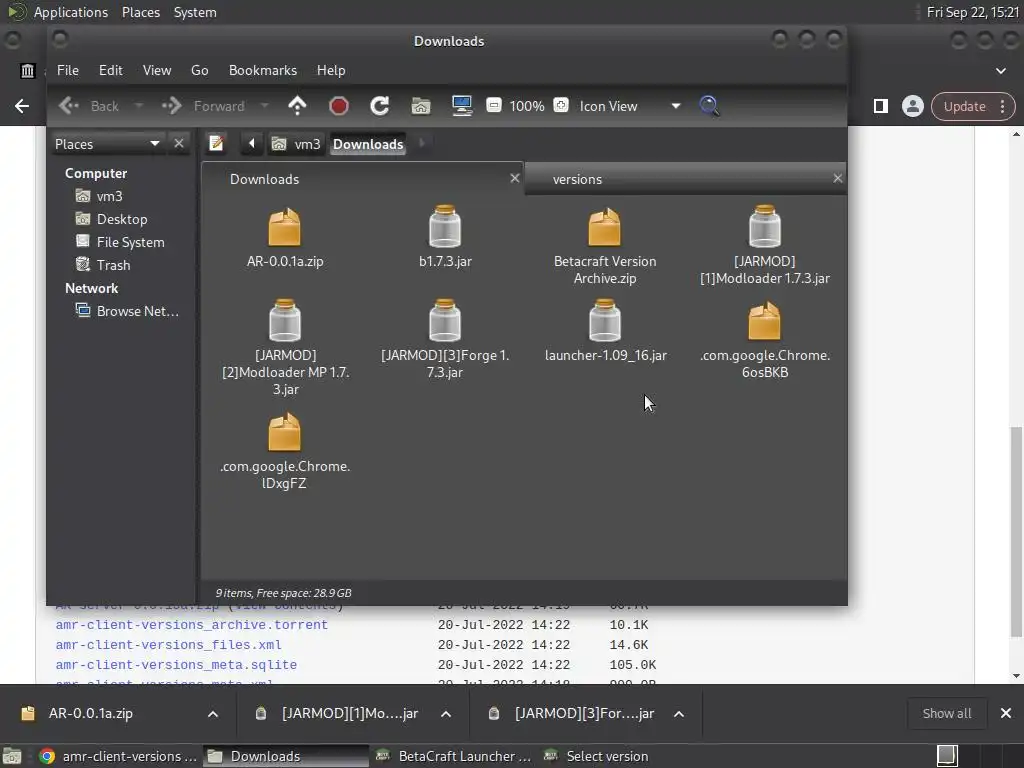Screen dimensions: 1024x768
Task: Open the Computer toolbar icon
Action: coord(462,106)
